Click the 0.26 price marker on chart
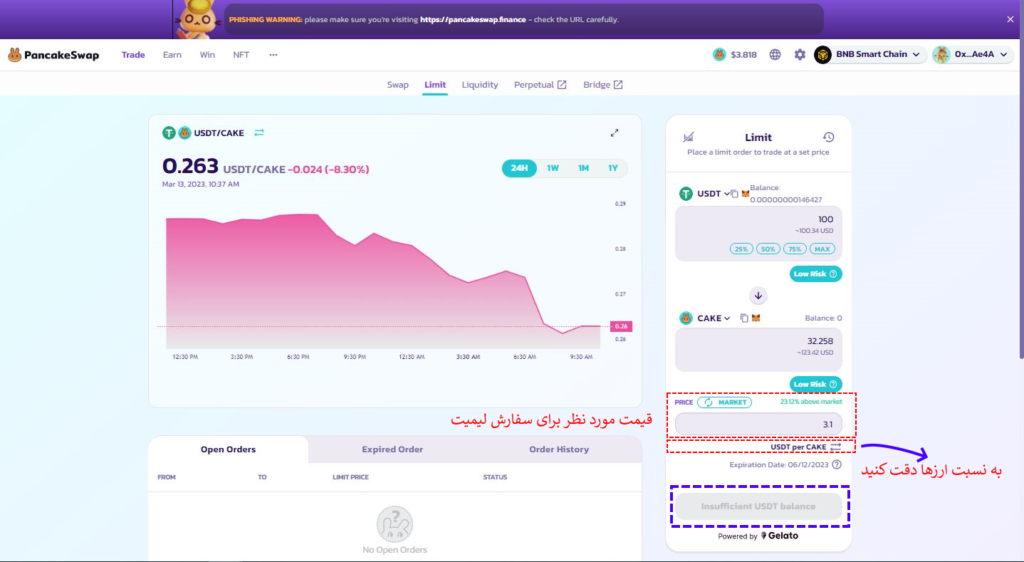 (x=621, y=326)
